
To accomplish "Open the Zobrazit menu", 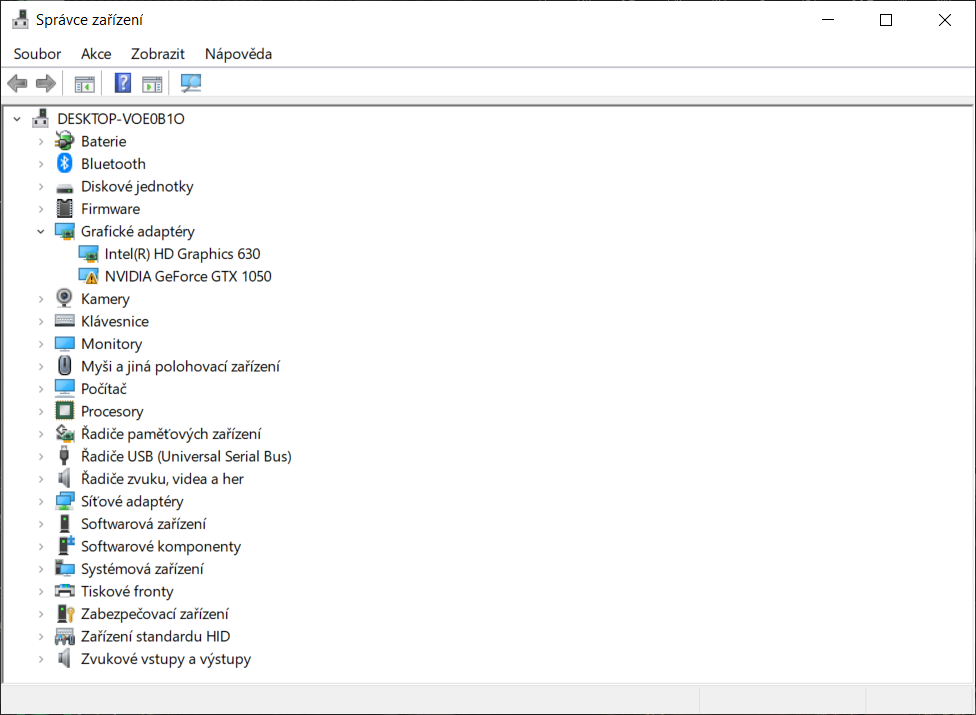I will coord(157,54).
